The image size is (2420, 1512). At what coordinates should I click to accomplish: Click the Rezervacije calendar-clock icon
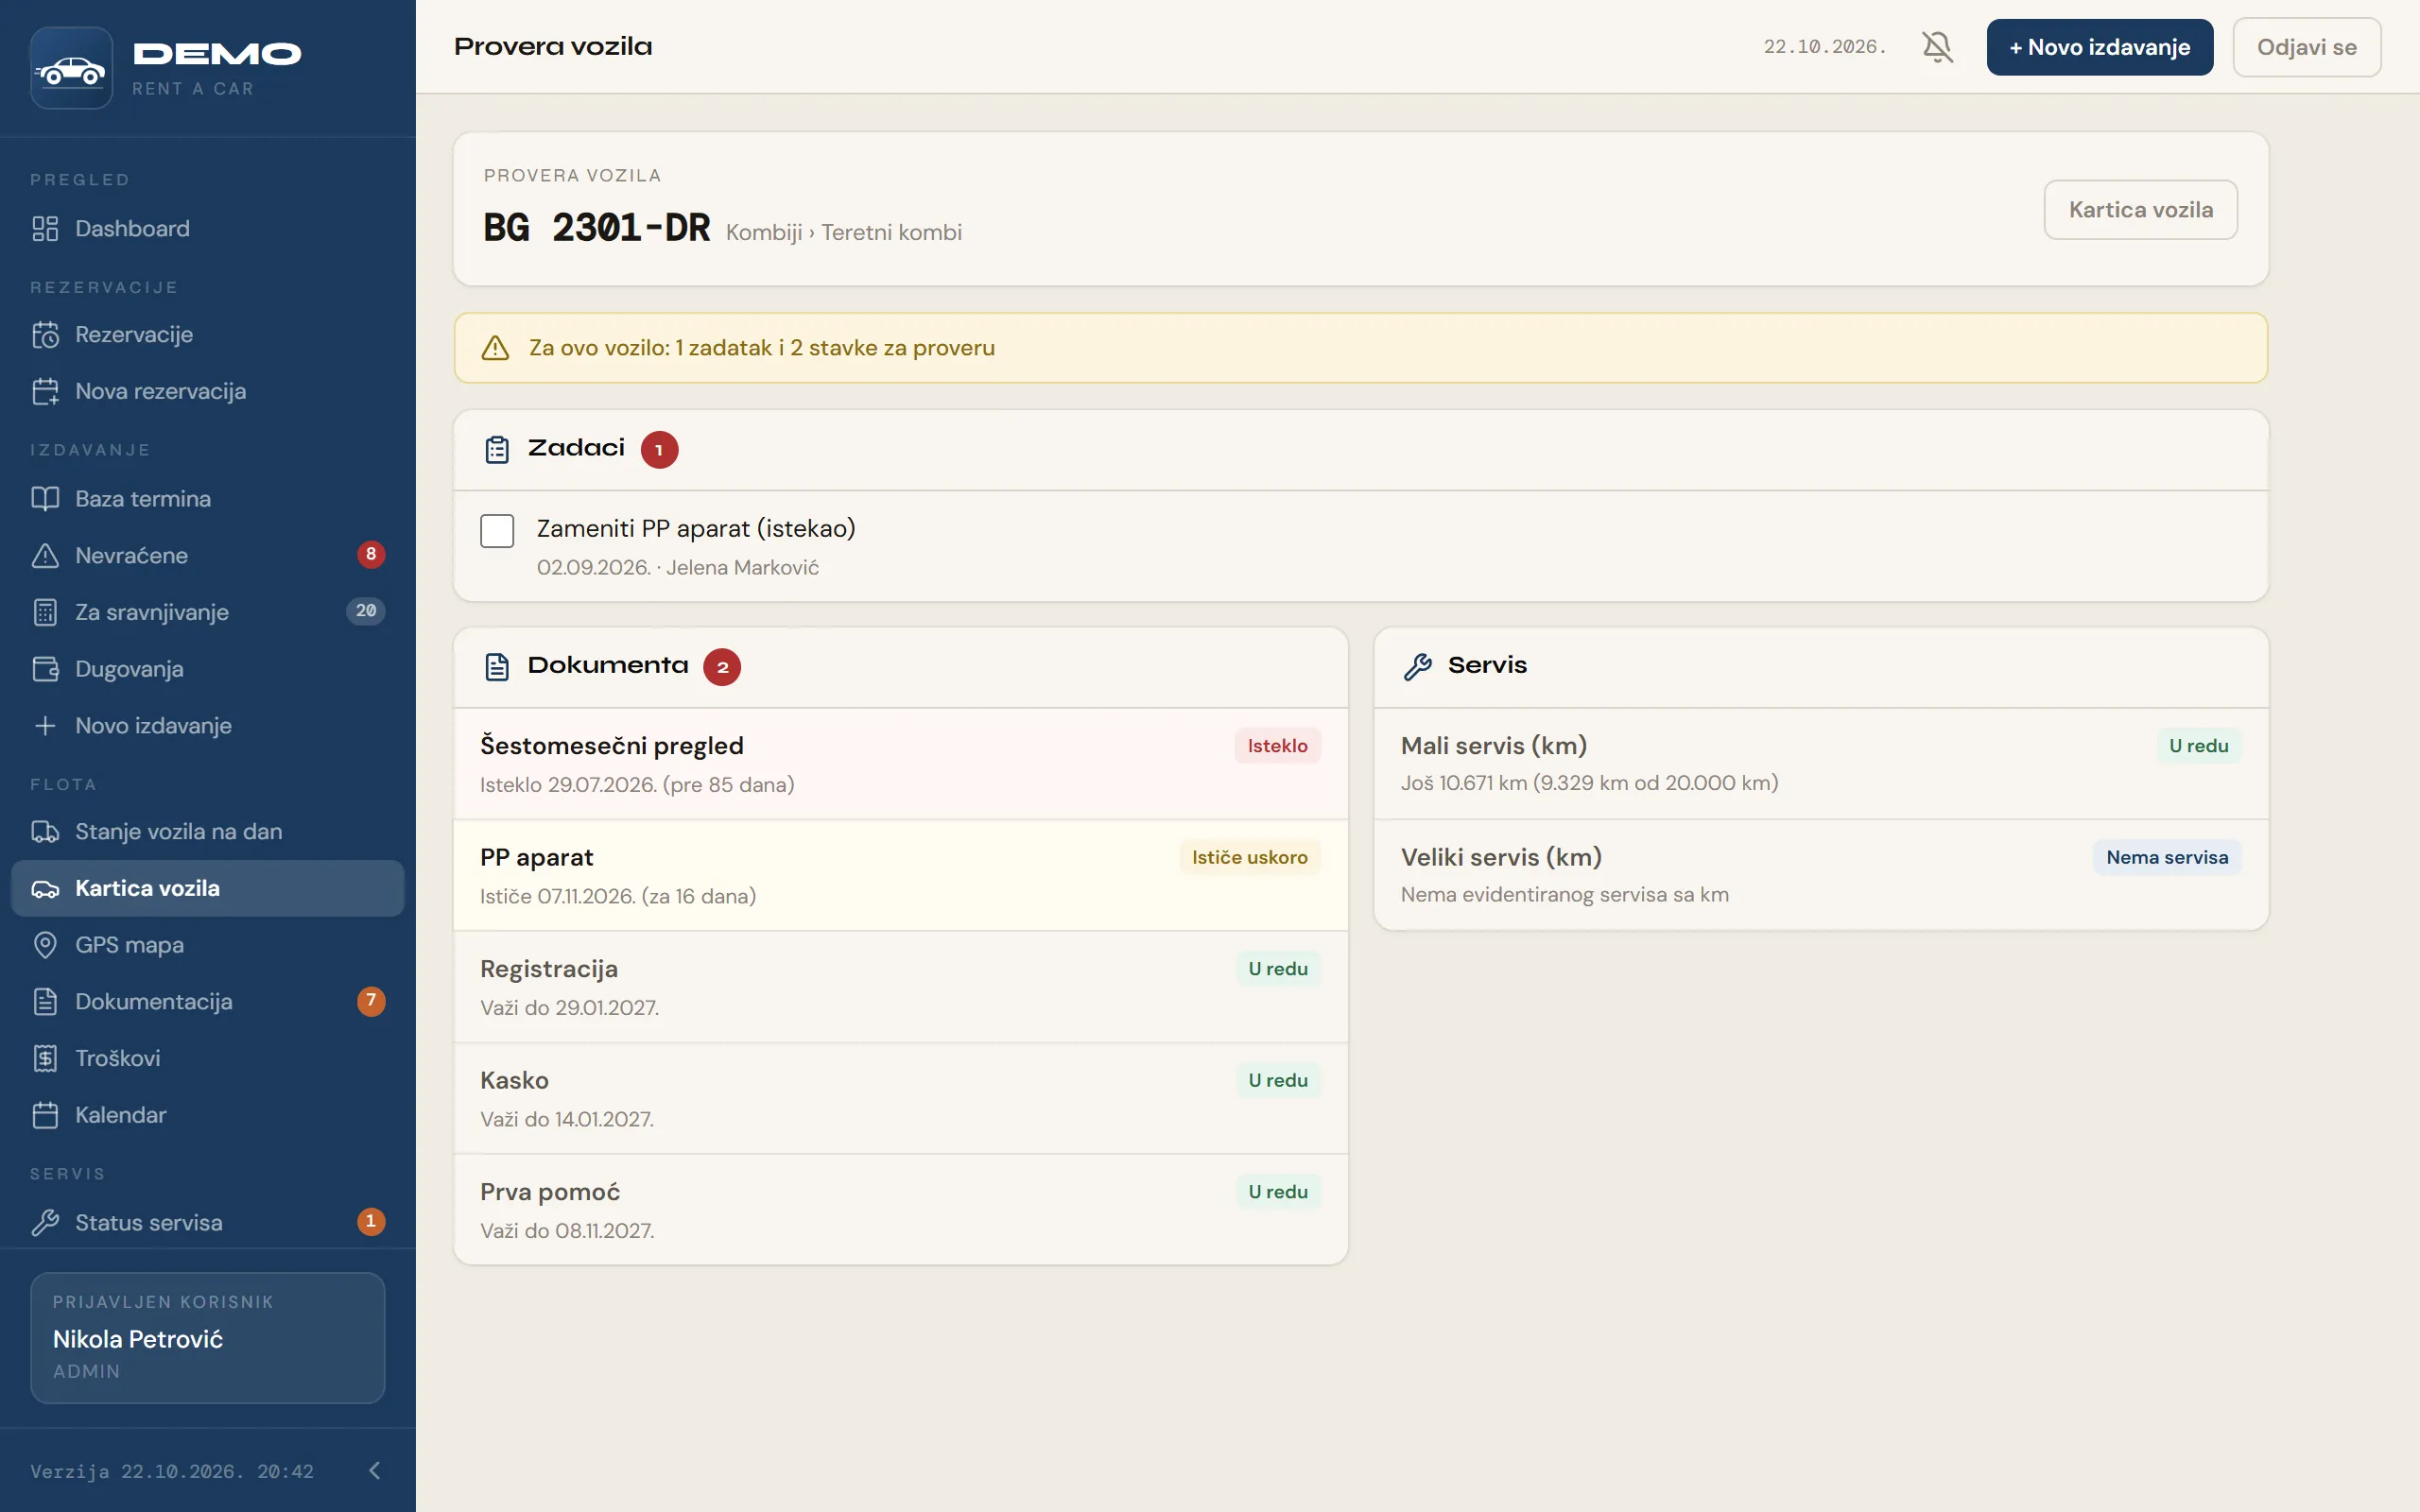[x=45, y=335]
